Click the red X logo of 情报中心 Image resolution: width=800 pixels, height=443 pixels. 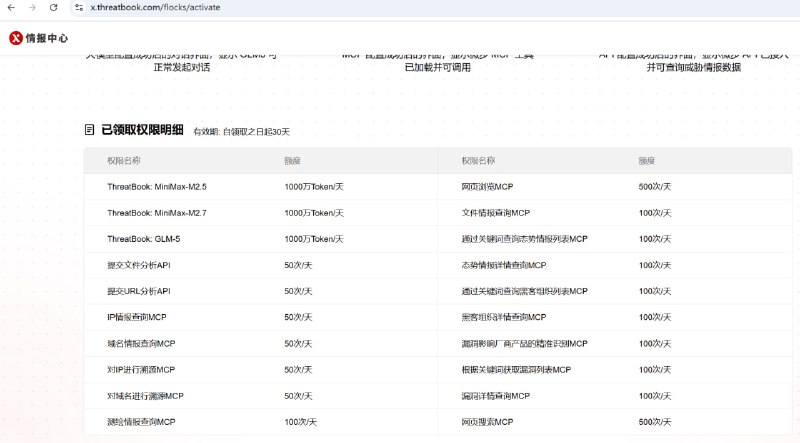pyautogui.click(x=16, y=38)
